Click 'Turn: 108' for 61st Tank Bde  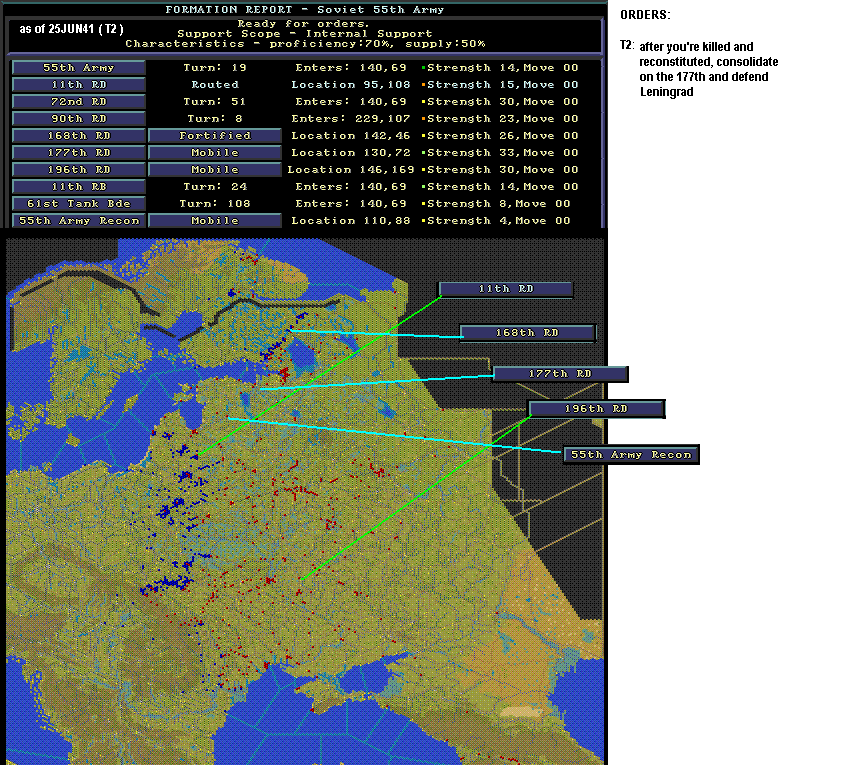click(215, 204)
